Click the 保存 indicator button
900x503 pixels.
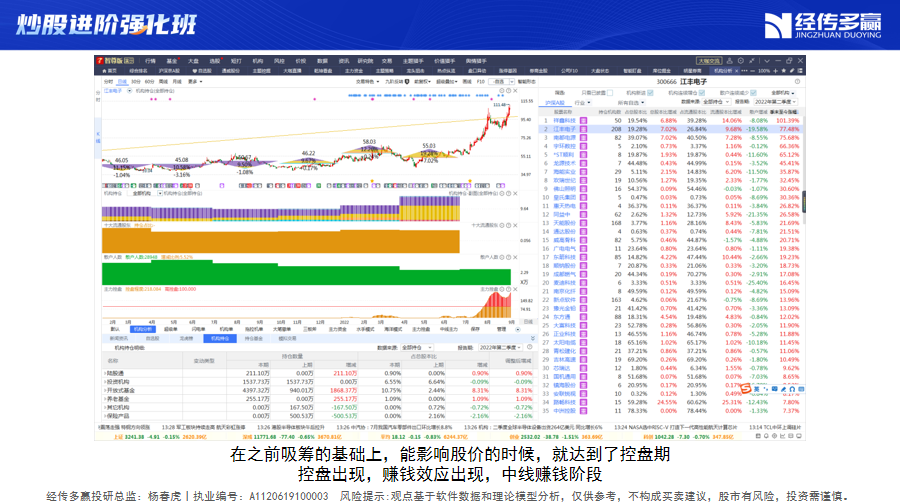click(475, 330)
